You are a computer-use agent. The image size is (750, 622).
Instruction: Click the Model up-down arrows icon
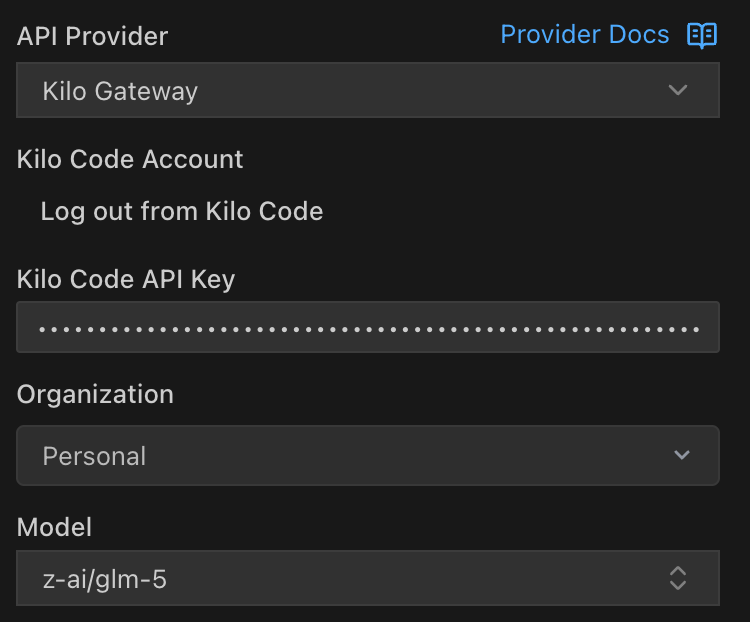coord(678,578)
